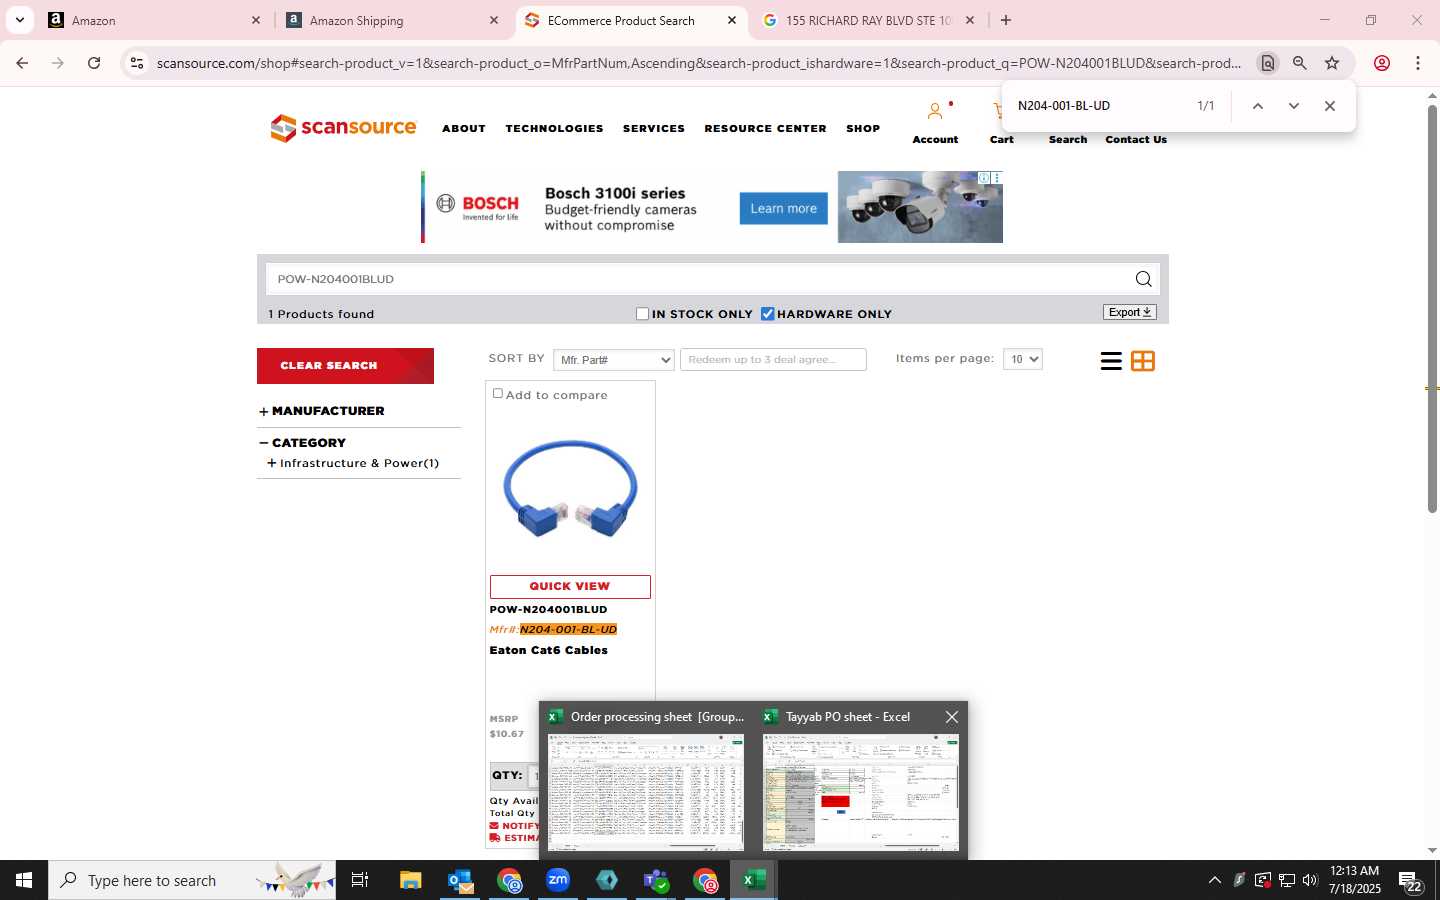Click the Redeem deal agreement field
The height and width of the screenshot is (900, 1440).
click(x=773, y=360)
